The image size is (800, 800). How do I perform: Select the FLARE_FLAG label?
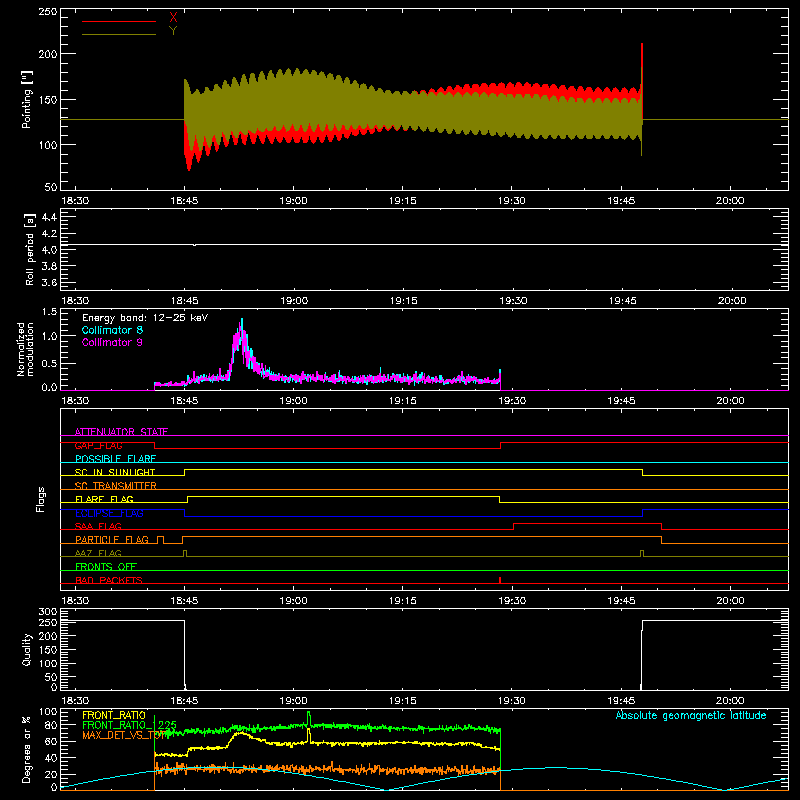coord(104,499)
